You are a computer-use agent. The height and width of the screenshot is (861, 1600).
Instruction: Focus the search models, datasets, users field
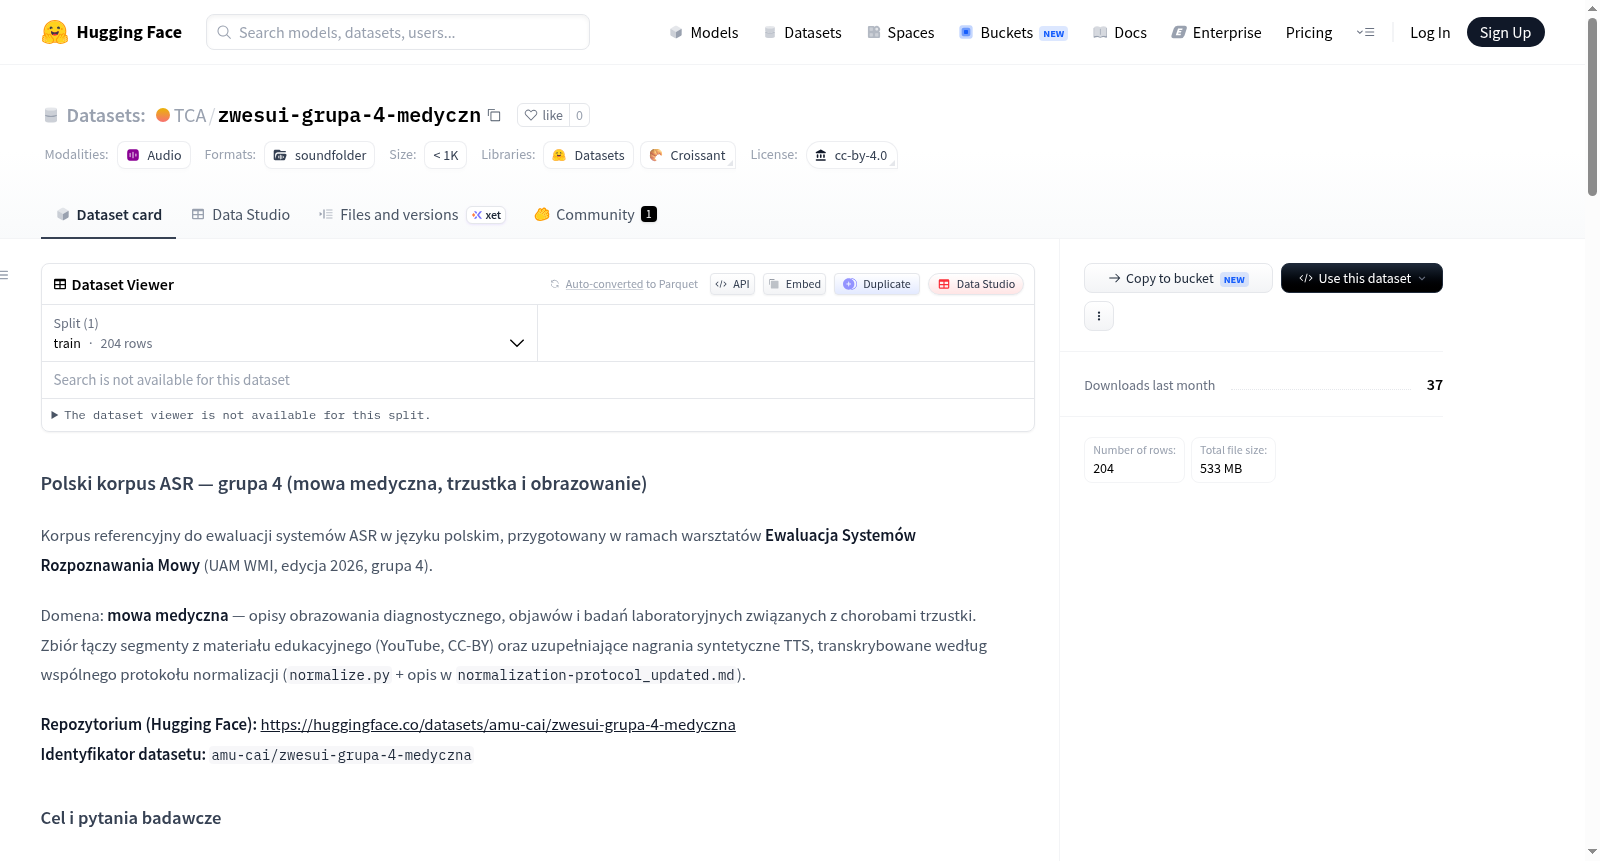tap(398, 32)
